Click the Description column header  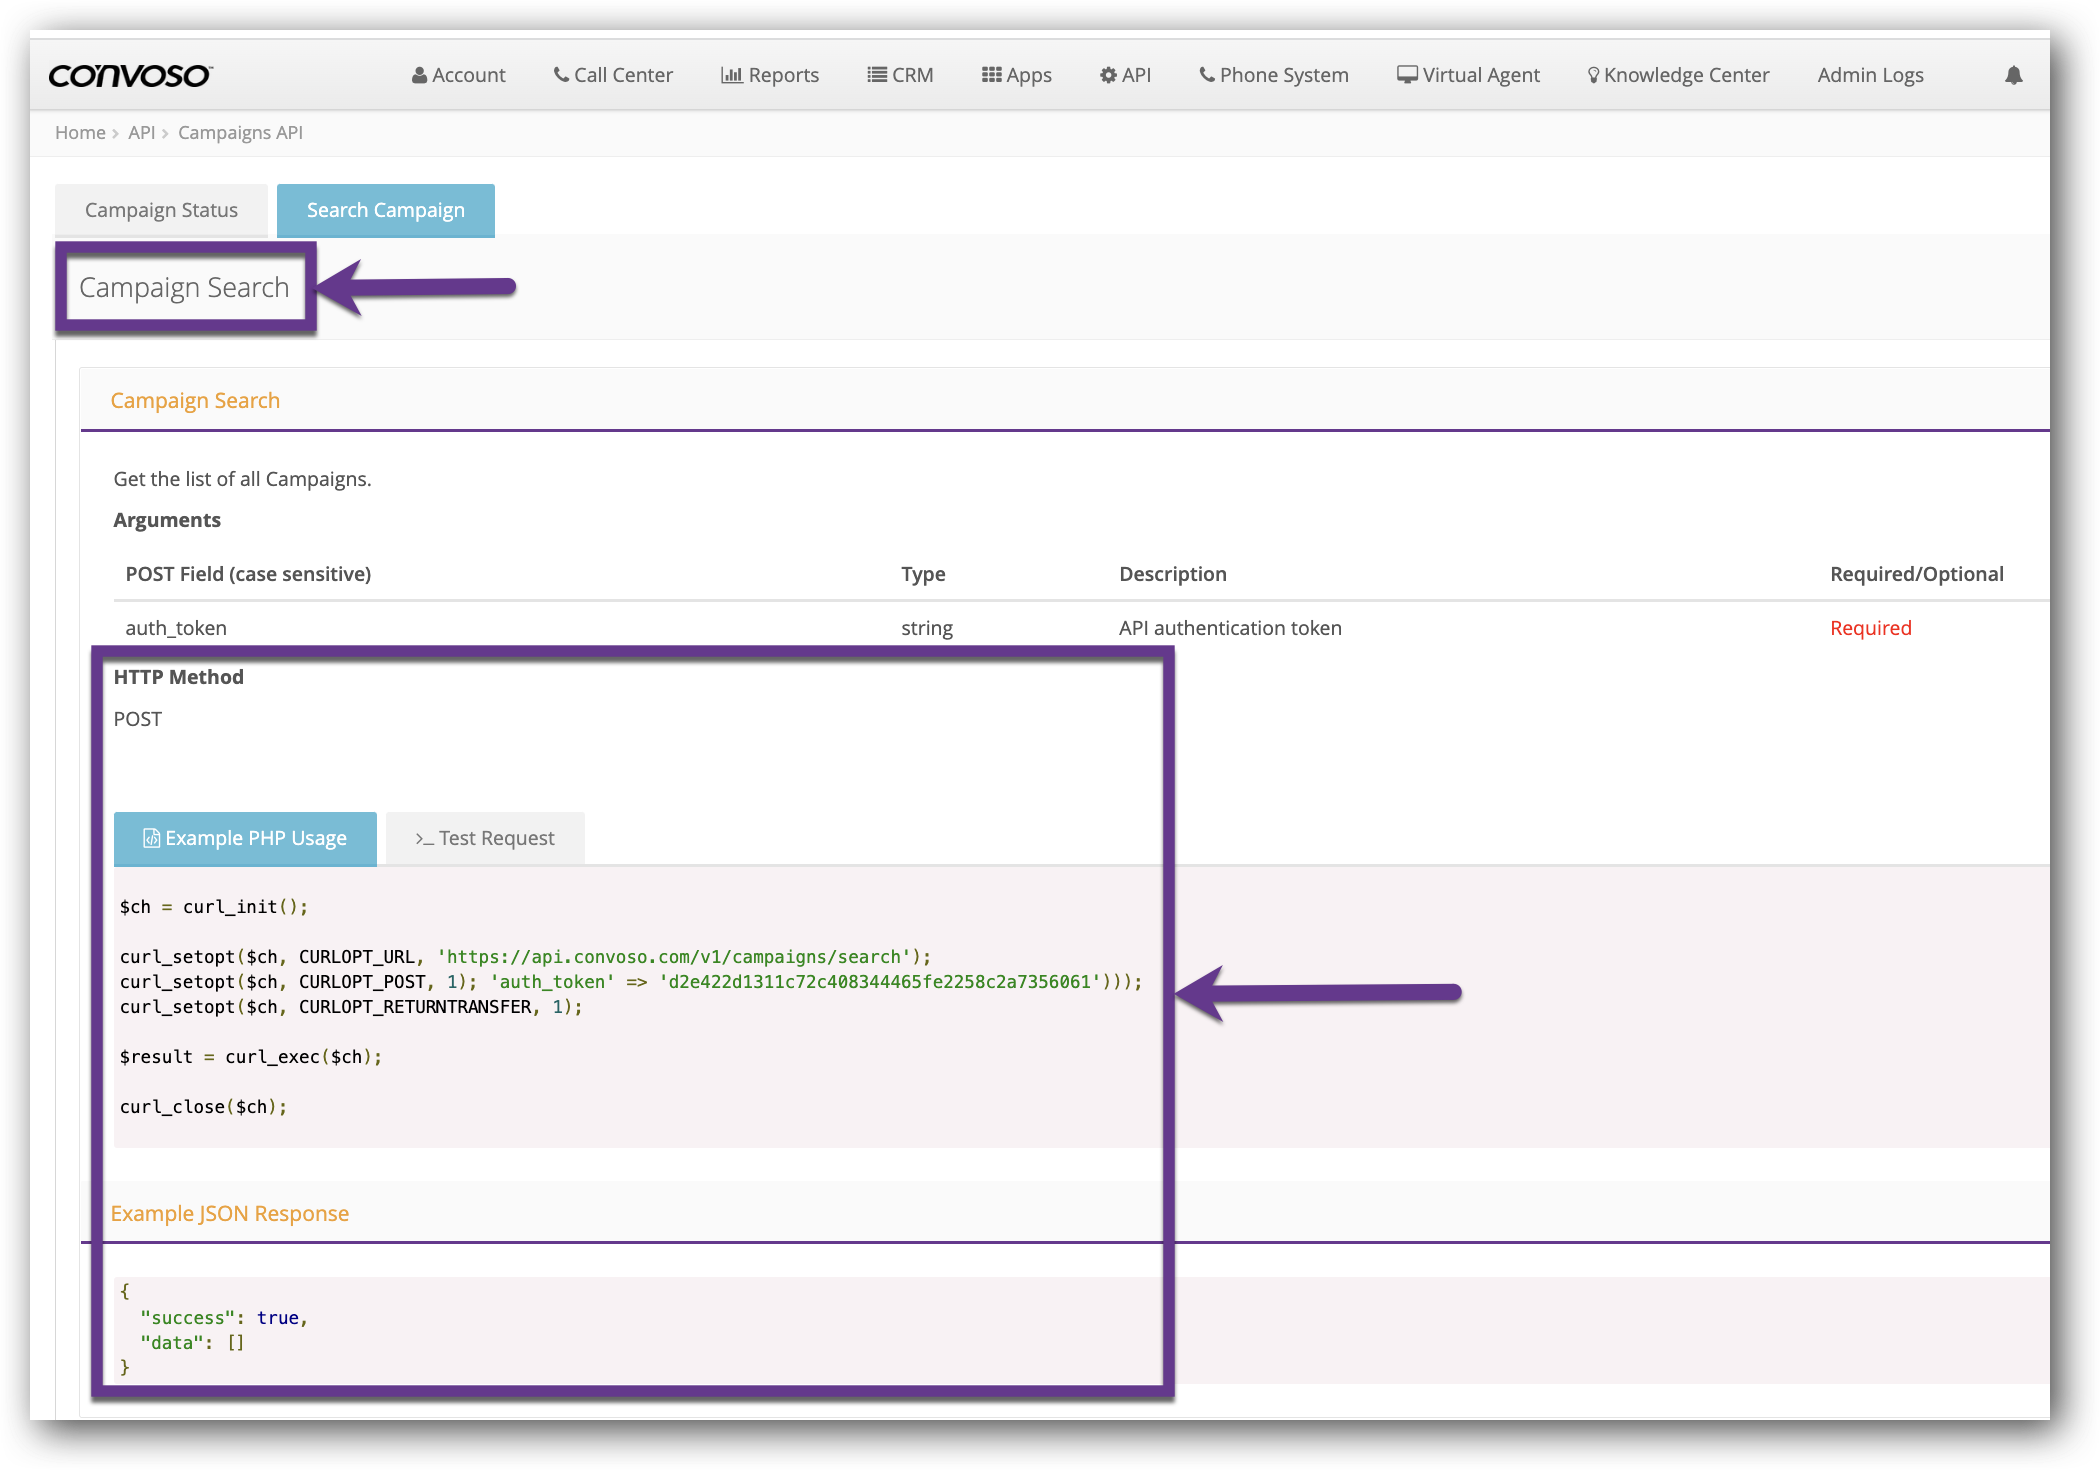(x=1172, y=574)
